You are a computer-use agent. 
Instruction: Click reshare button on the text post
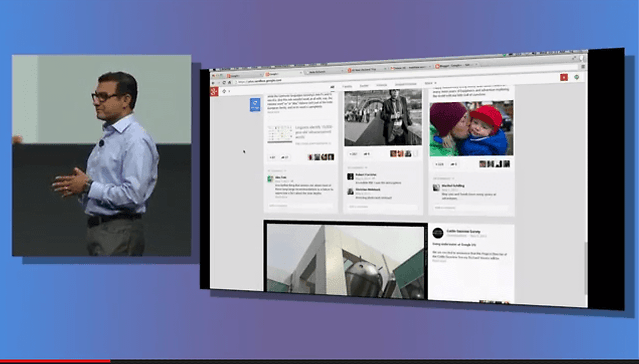[x=284, y=157]
